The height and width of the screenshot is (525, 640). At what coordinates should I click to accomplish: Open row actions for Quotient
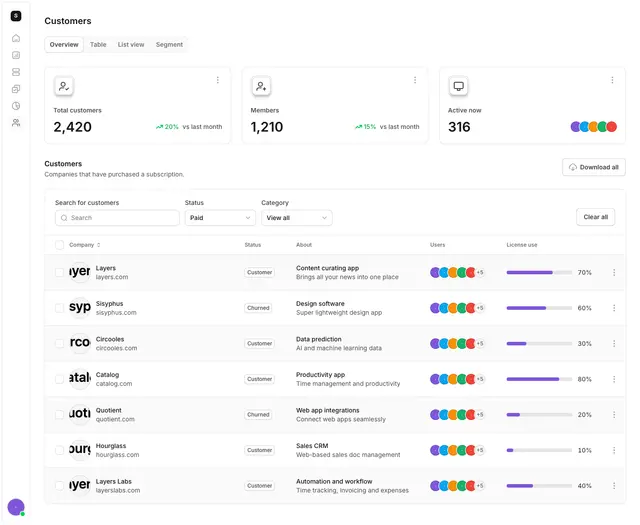point(614,414)
